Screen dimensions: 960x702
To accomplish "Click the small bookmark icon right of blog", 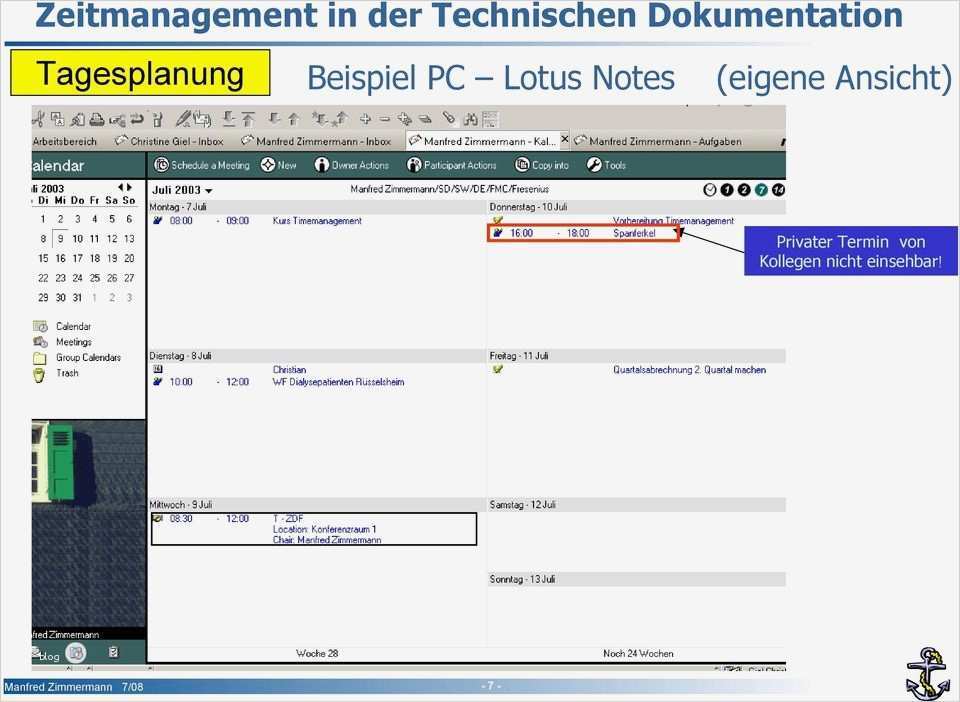I will click(x=113, y=652).
